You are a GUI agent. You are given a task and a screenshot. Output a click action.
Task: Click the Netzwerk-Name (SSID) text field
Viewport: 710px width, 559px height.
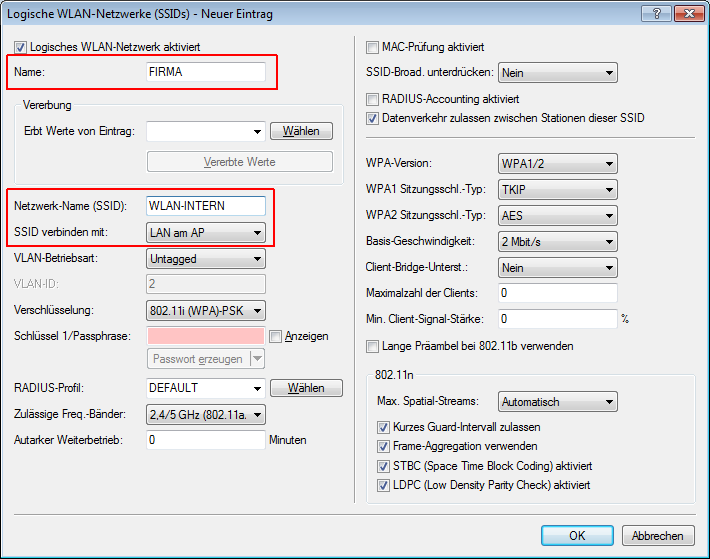(205, 206)
